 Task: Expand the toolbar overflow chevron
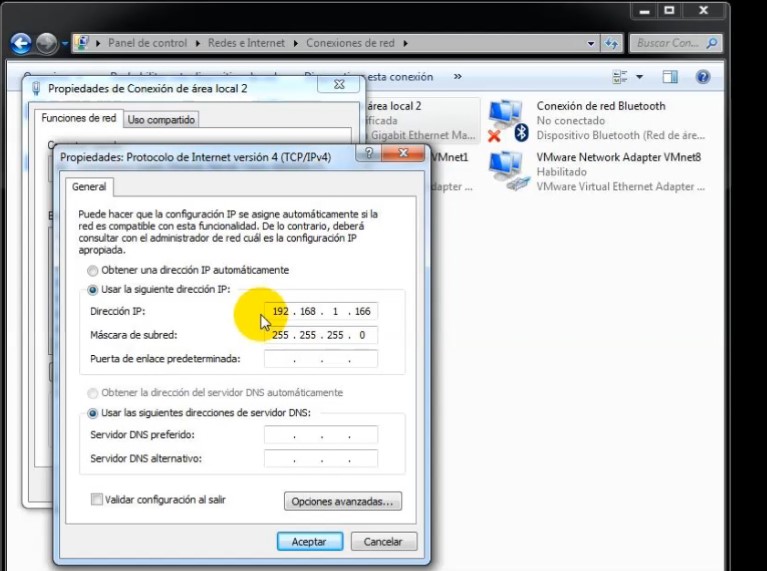457,76
